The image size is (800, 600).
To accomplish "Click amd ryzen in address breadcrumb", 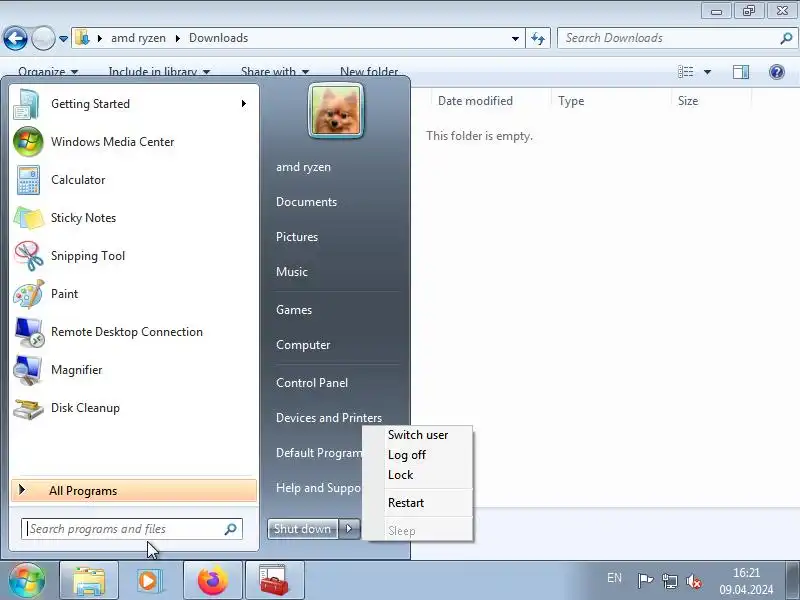I will pyautogui.click(x=138, y=38).
